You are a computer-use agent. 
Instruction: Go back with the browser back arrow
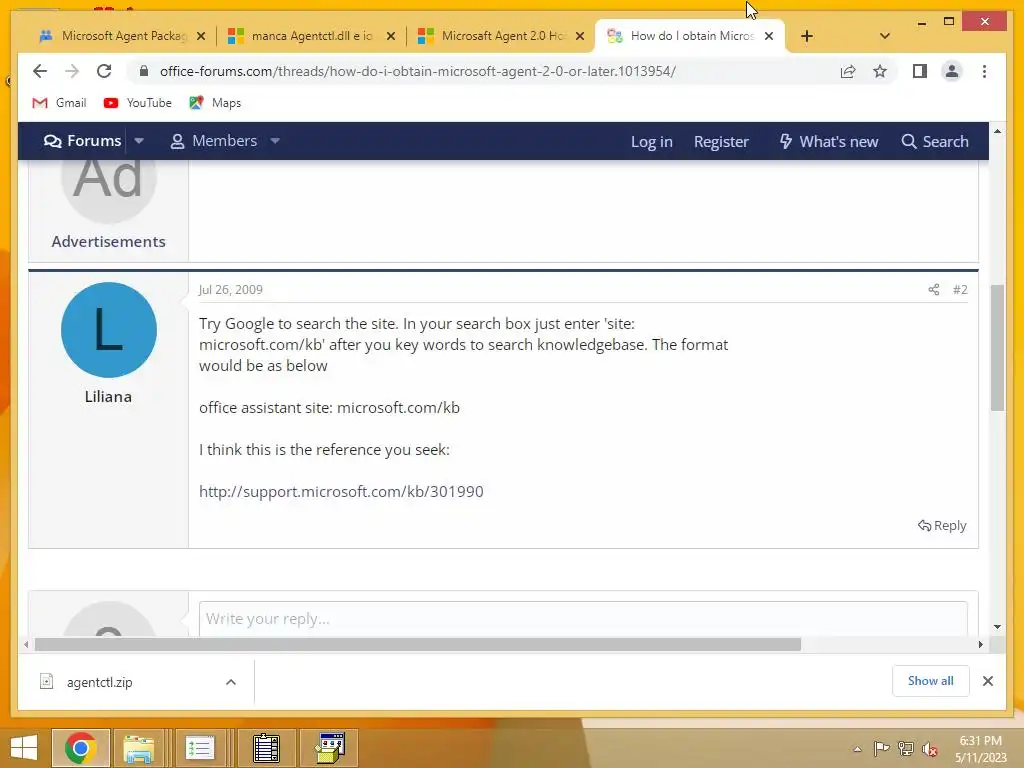click(40, 71)
